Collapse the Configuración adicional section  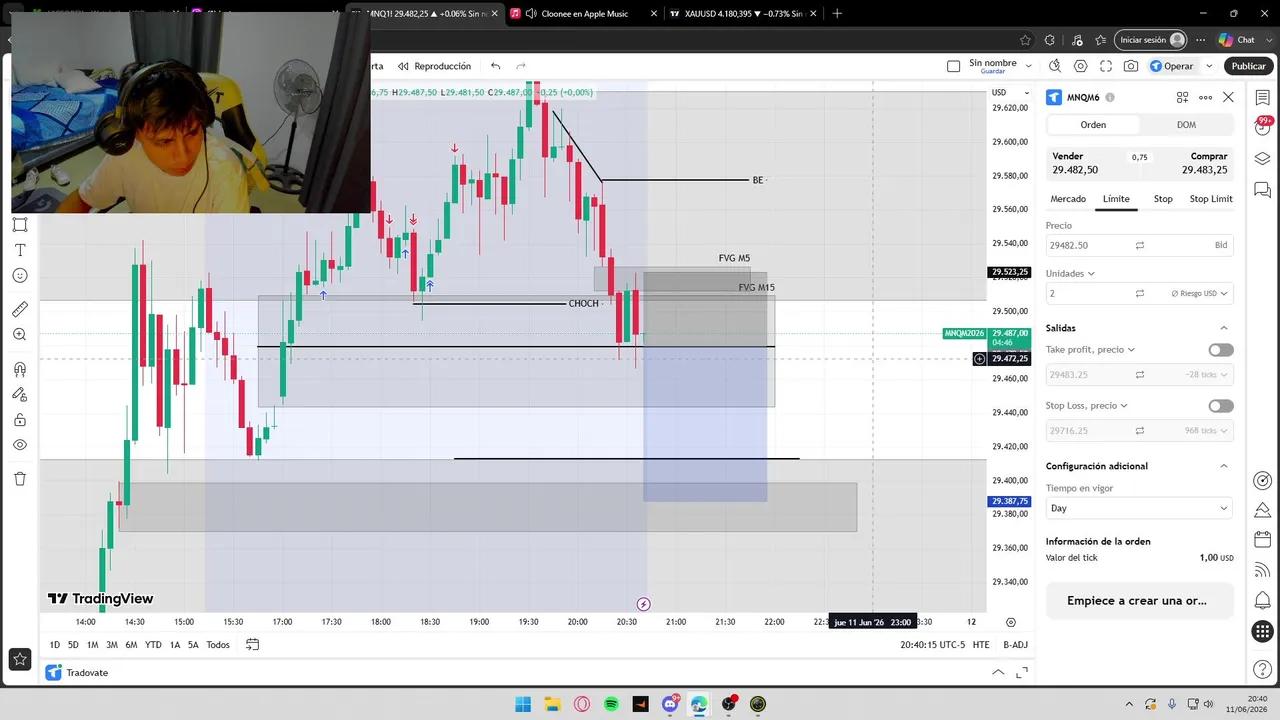point(1224,466)
